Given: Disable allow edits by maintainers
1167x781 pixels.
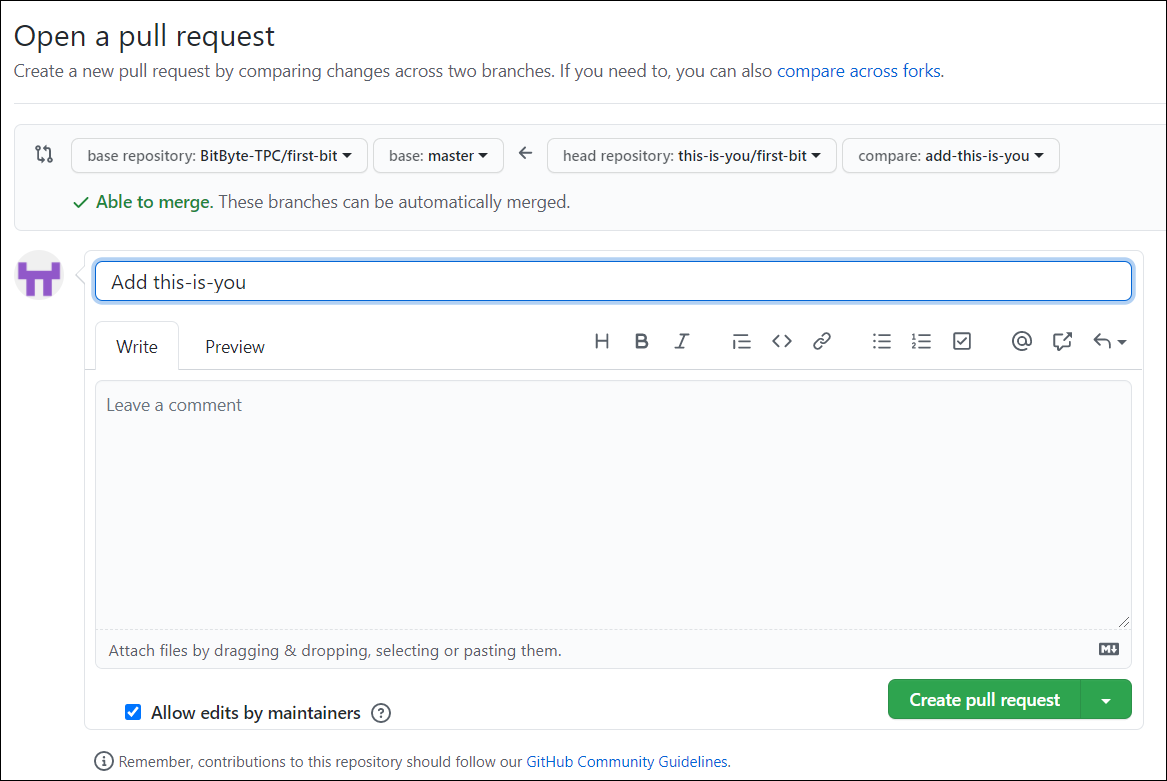Looking at the screenshot, I should [x=133, y=712].
